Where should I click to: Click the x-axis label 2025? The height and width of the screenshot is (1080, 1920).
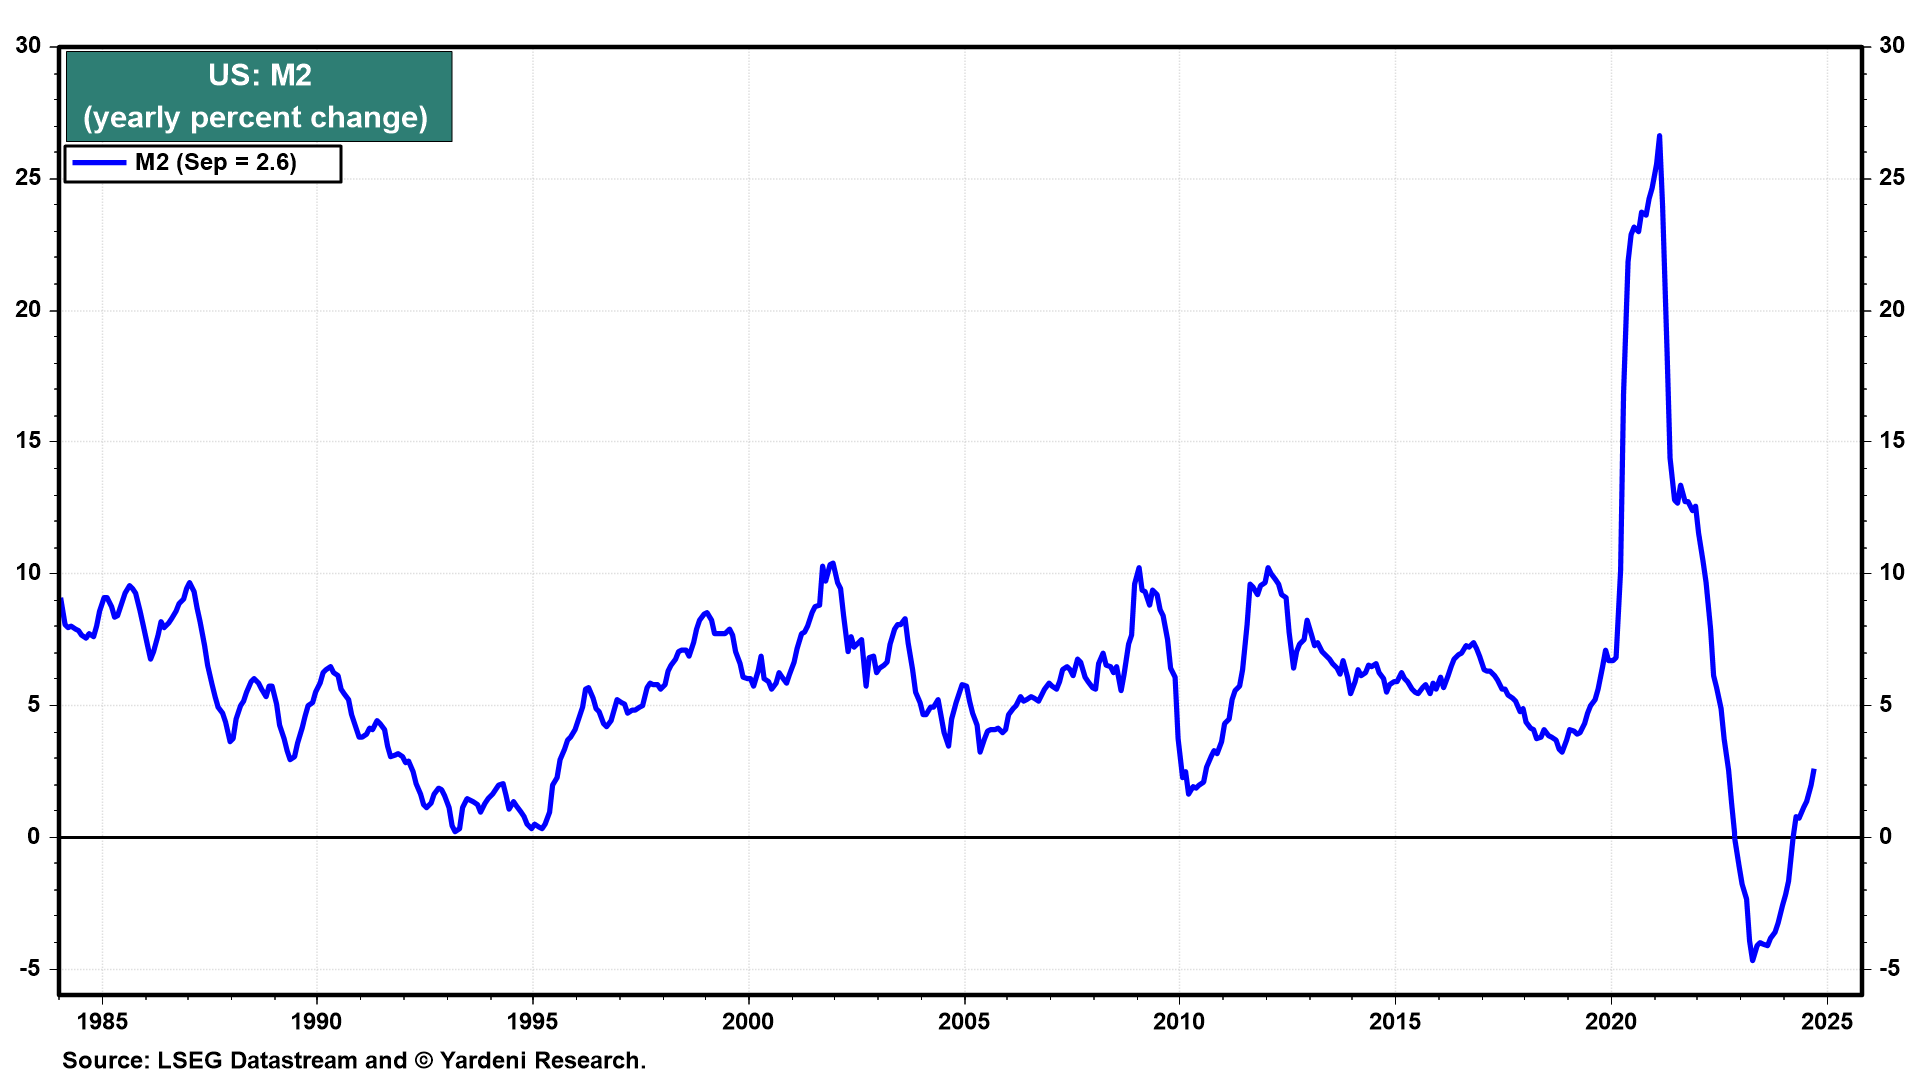click(x=1827, y=1021)
